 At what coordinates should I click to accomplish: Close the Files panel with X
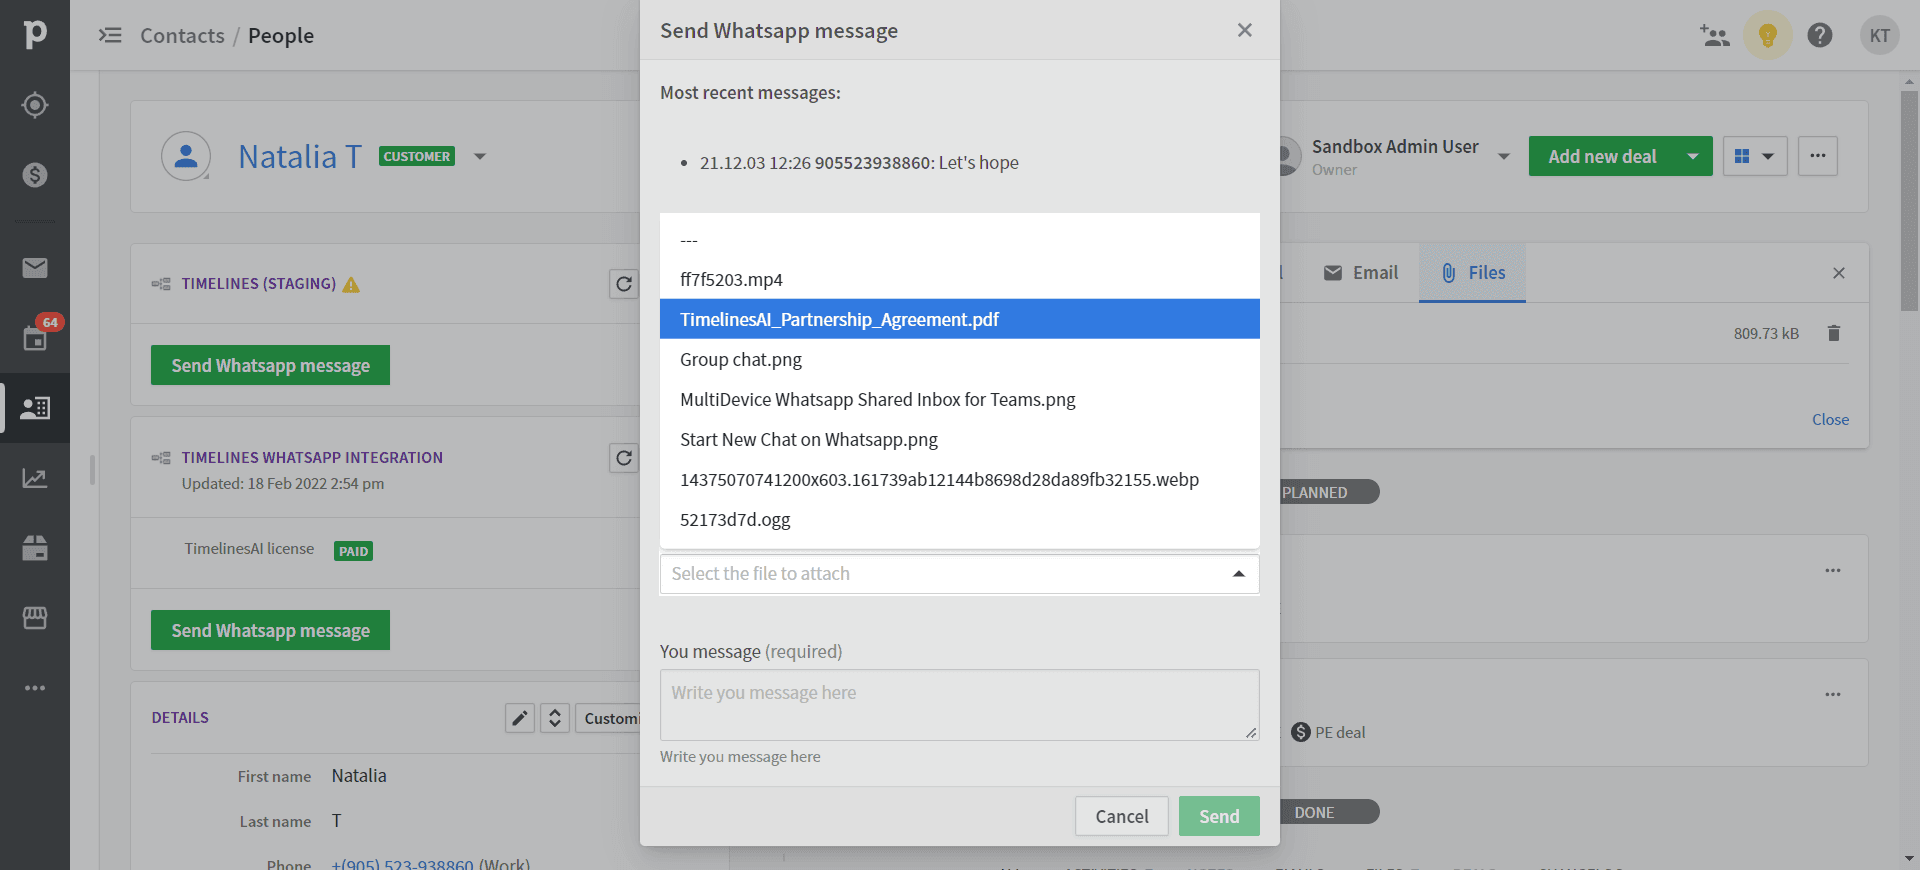click(1839, 273)
